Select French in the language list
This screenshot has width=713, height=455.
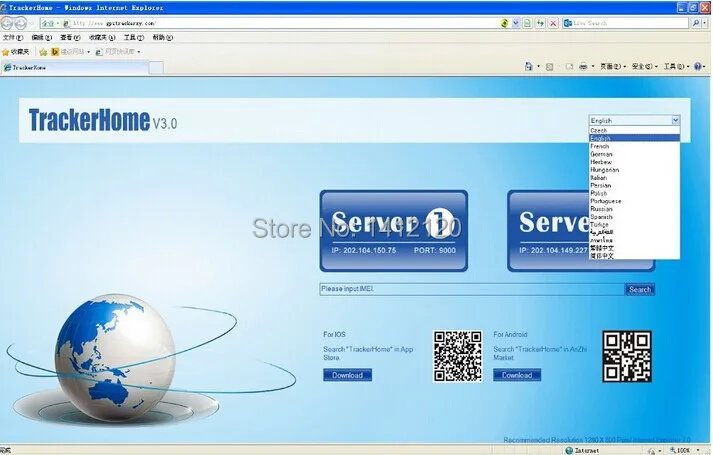634,146
